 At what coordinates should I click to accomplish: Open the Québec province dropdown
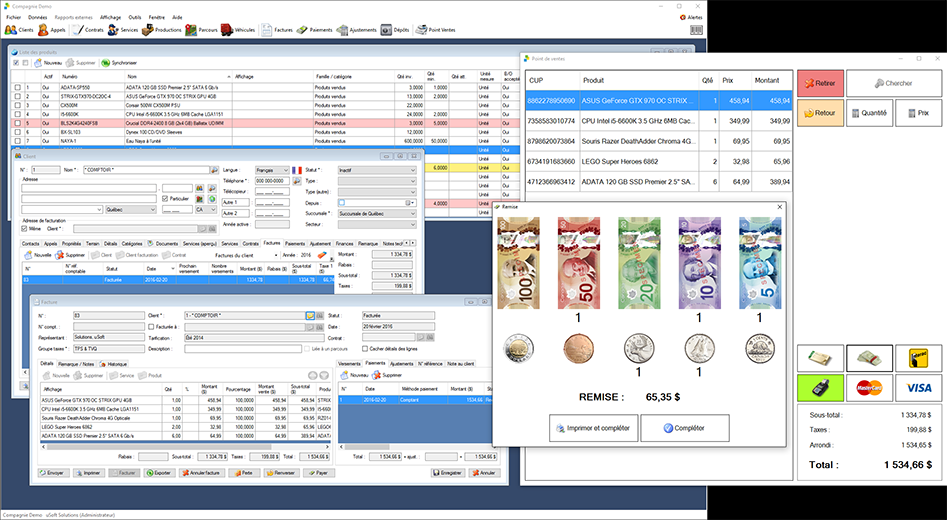(x=130, y=210)
